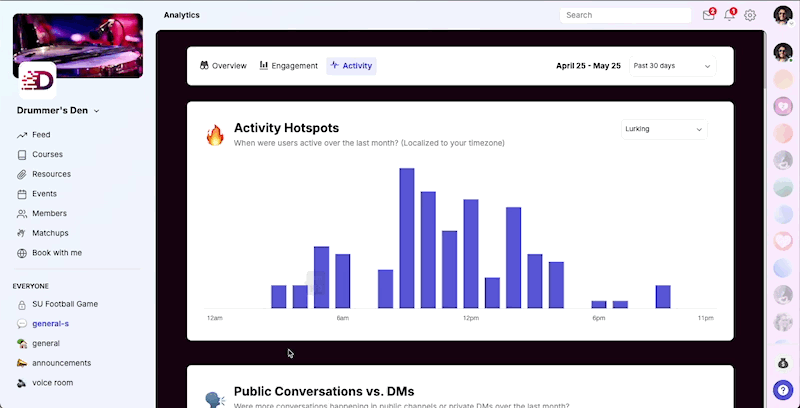Switch to the Overview tab

[x=223, y=66]
